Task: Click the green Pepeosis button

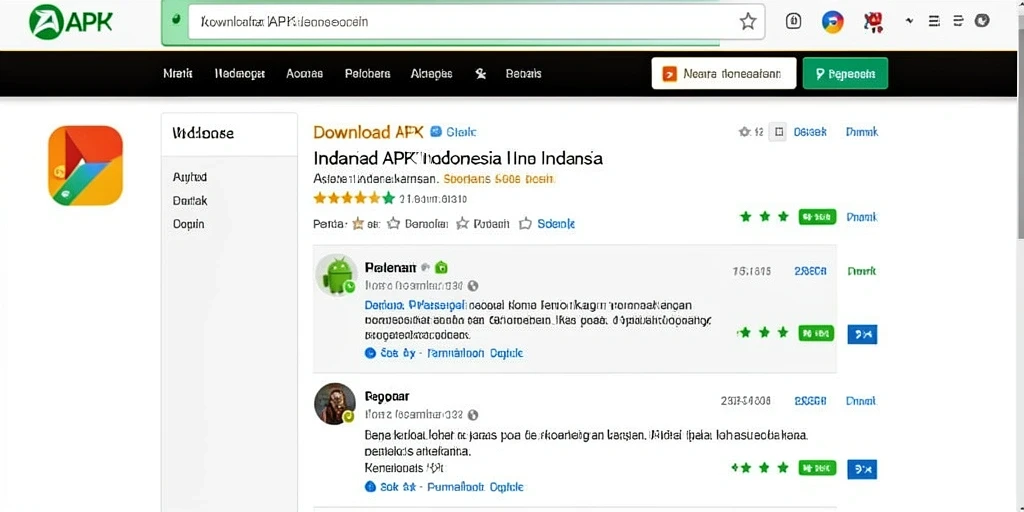Action: [845, 73]
